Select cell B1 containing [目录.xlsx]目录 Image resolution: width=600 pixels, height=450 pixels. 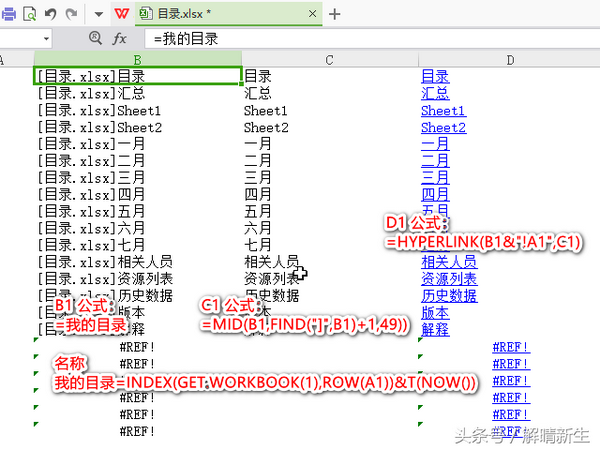137,76
